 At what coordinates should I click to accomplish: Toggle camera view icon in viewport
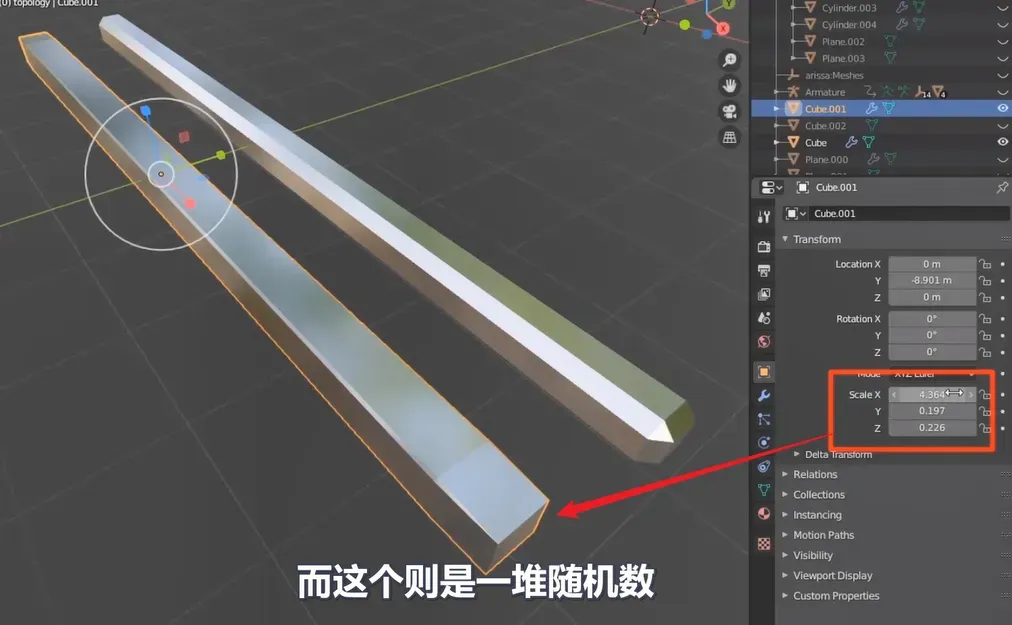pos(731,111)
